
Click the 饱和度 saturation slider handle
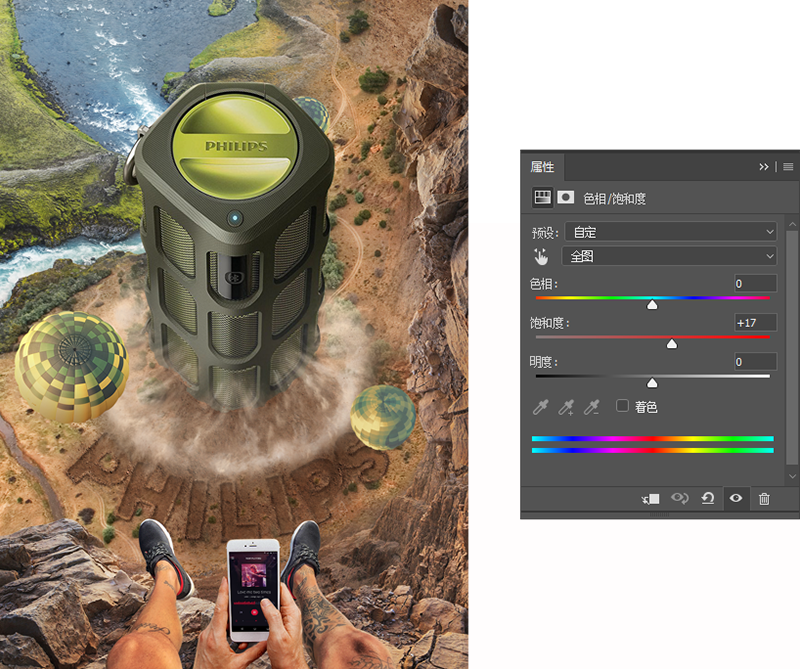(672, 344)
